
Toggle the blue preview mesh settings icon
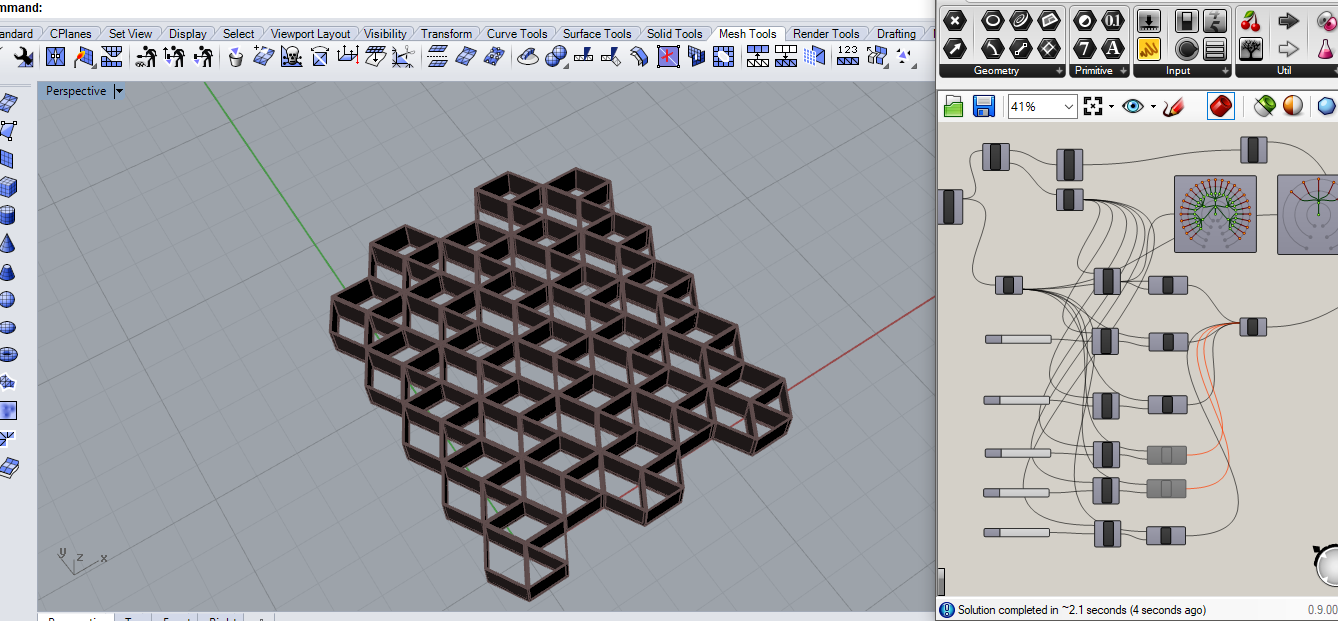pos(1327,106)
